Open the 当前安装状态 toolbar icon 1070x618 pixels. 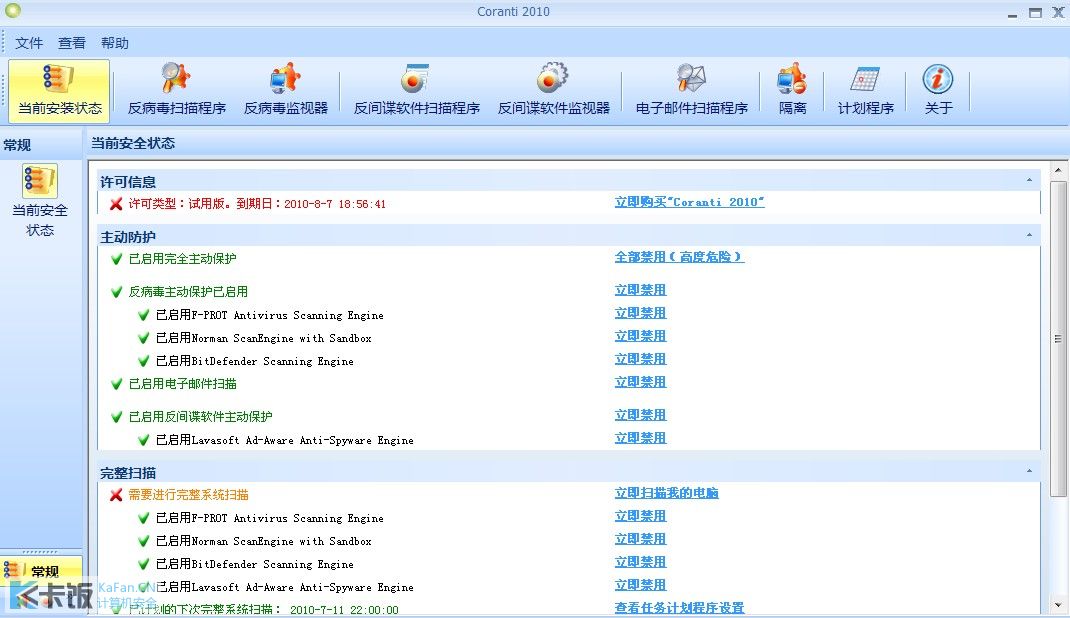click(x=59, y=91)
